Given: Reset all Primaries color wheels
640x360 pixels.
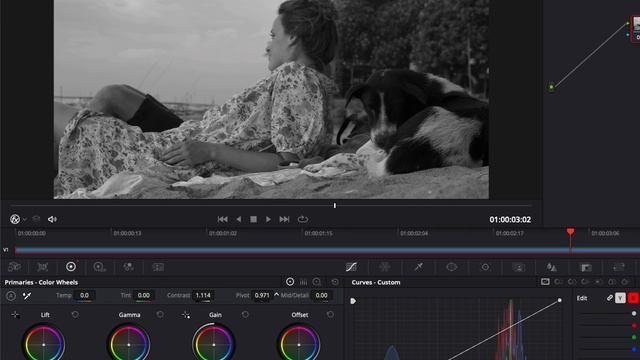Looking at the screenshot, I should 335,282.
